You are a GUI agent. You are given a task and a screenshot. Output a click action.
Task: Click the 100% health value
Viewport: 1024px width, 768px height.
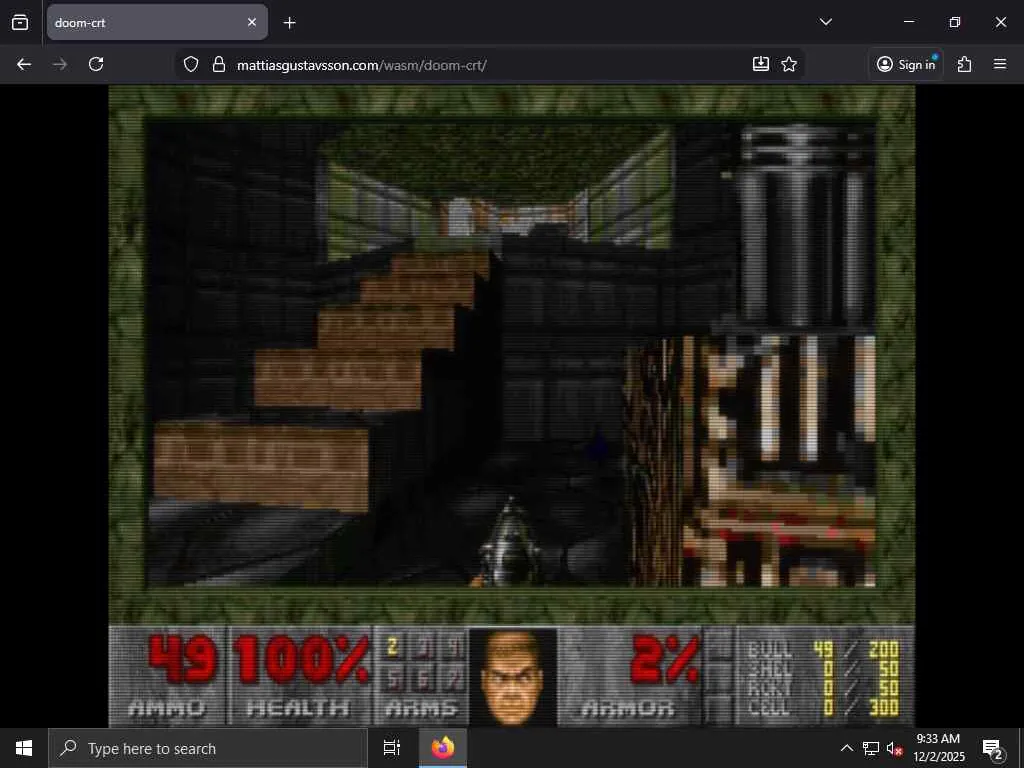pos(302,659)
